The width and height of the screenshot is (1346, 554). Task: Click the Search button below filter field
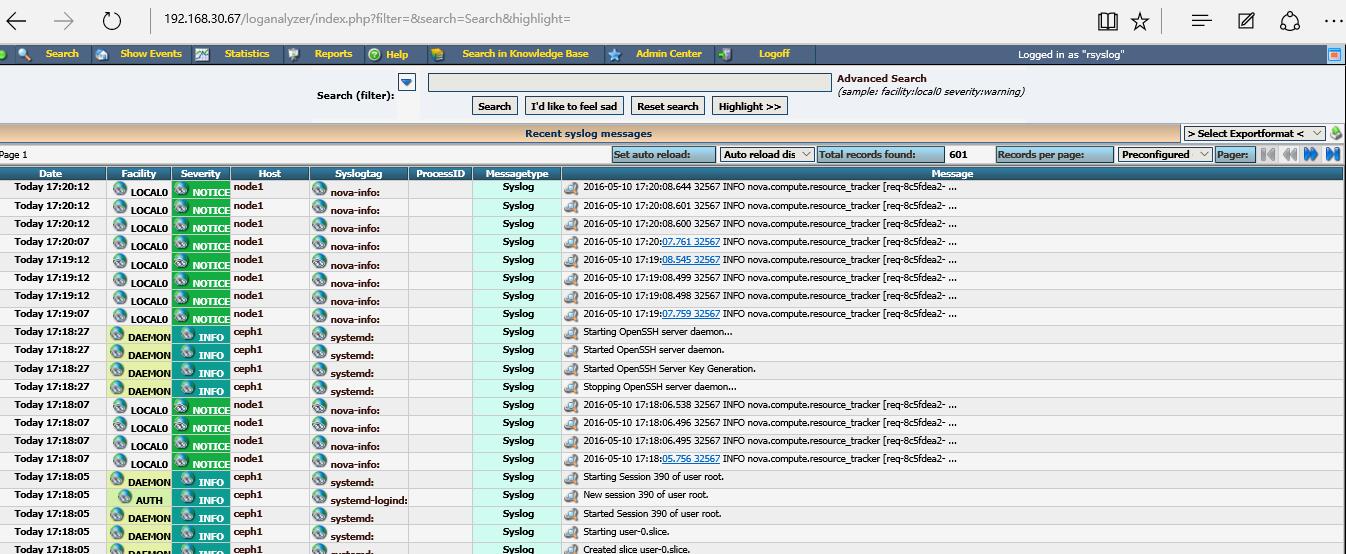(494, 106)
